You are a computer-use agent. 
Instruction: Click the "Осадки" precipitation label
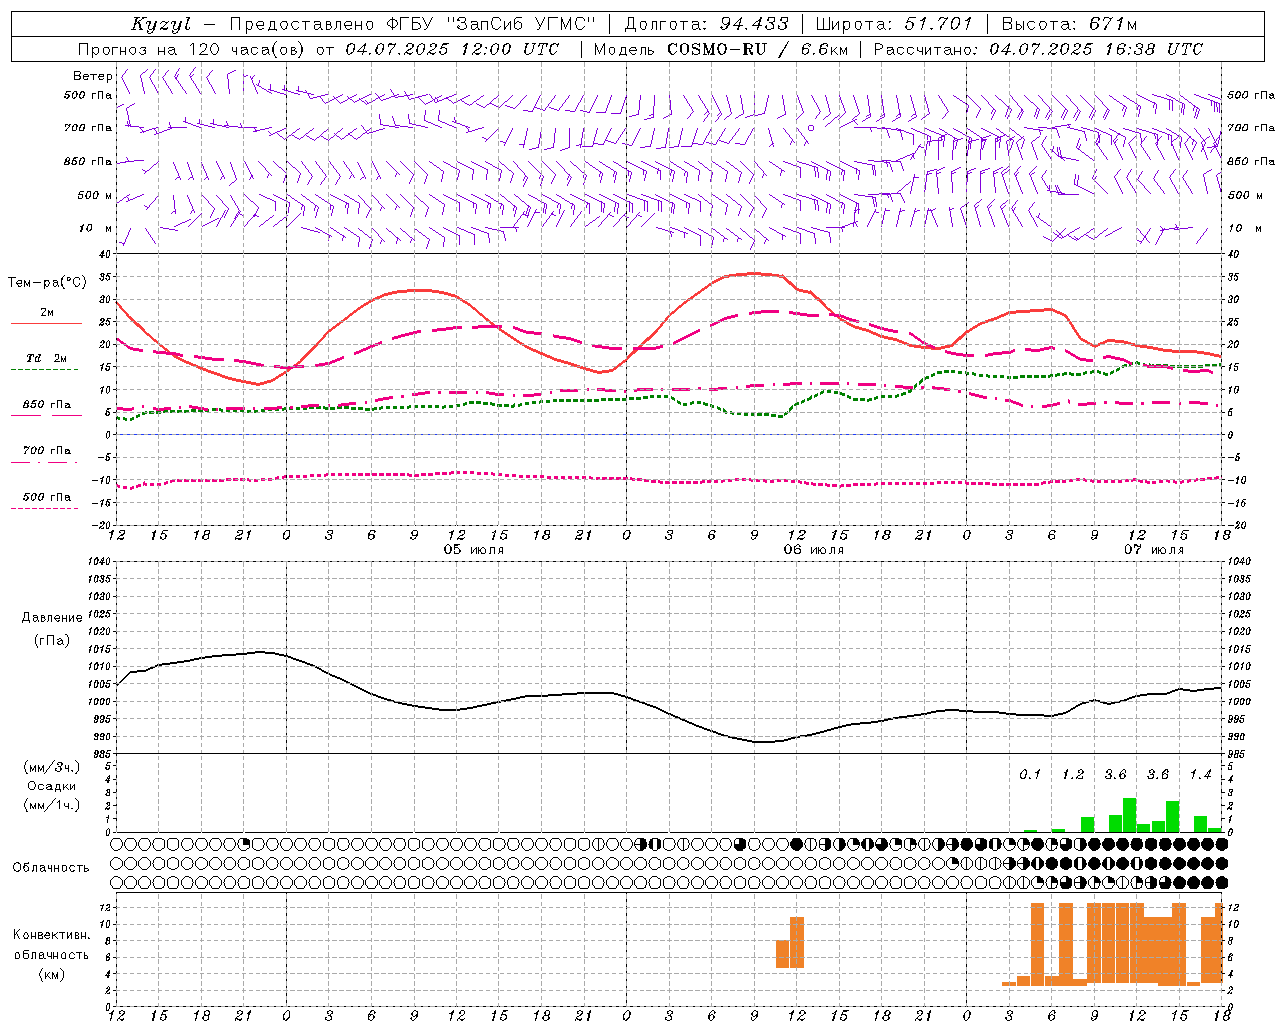52,786
